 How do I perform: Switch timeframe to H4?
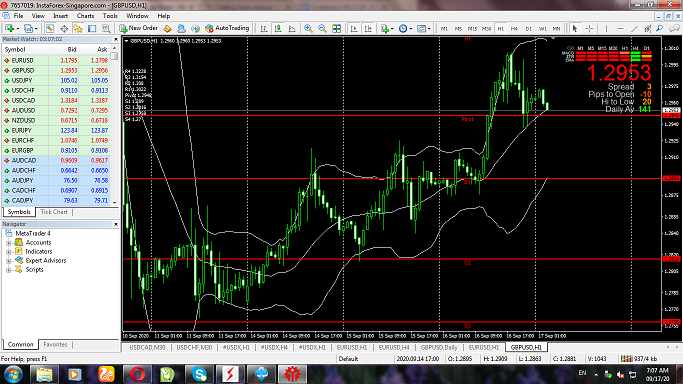click(x=514, y=29)
